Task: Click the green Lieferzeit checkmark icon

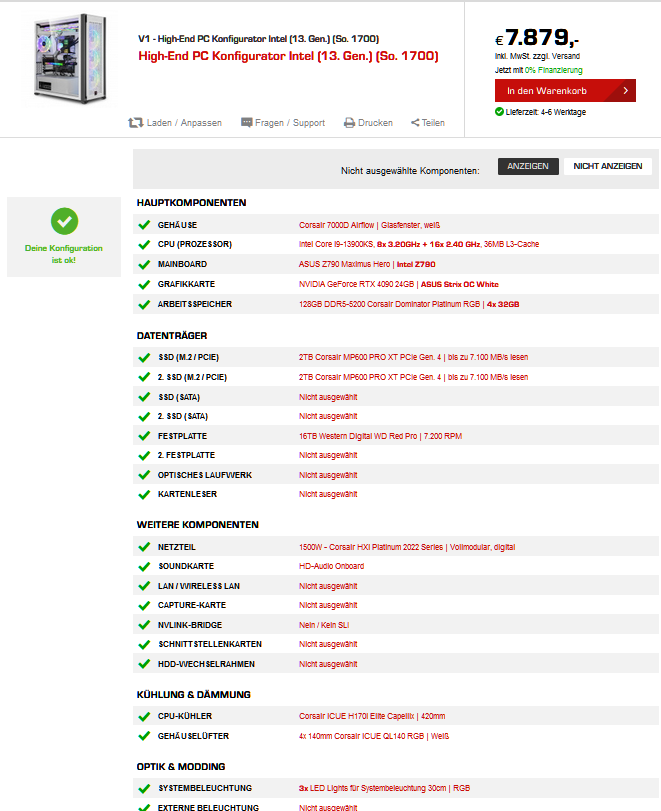Action: click(499, 111)
